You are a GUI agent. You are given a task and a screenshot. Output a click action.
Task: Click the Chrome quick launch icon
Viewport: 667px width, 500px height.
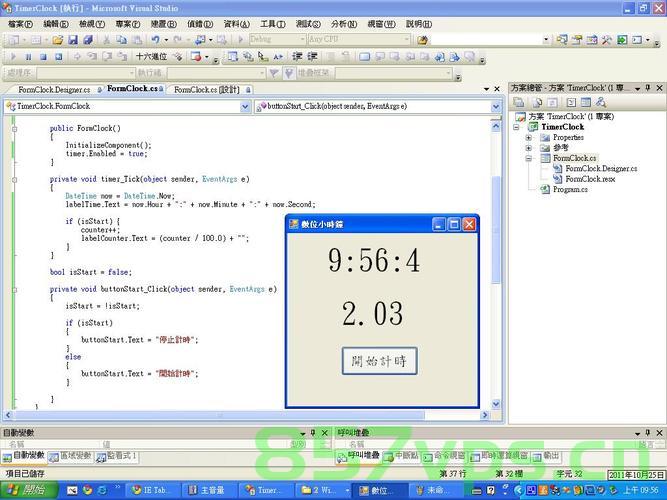87,490
